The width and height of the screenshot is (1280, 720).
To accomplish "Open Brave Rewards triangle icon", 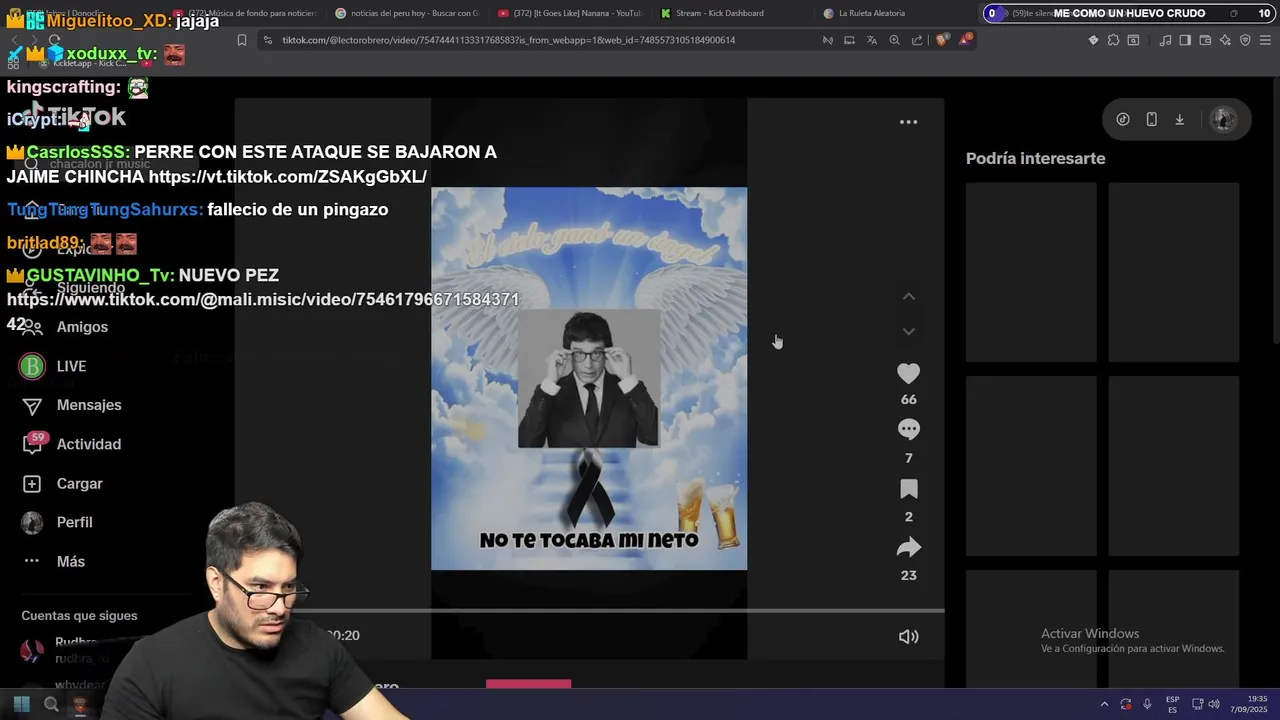I will pos(965,40).
